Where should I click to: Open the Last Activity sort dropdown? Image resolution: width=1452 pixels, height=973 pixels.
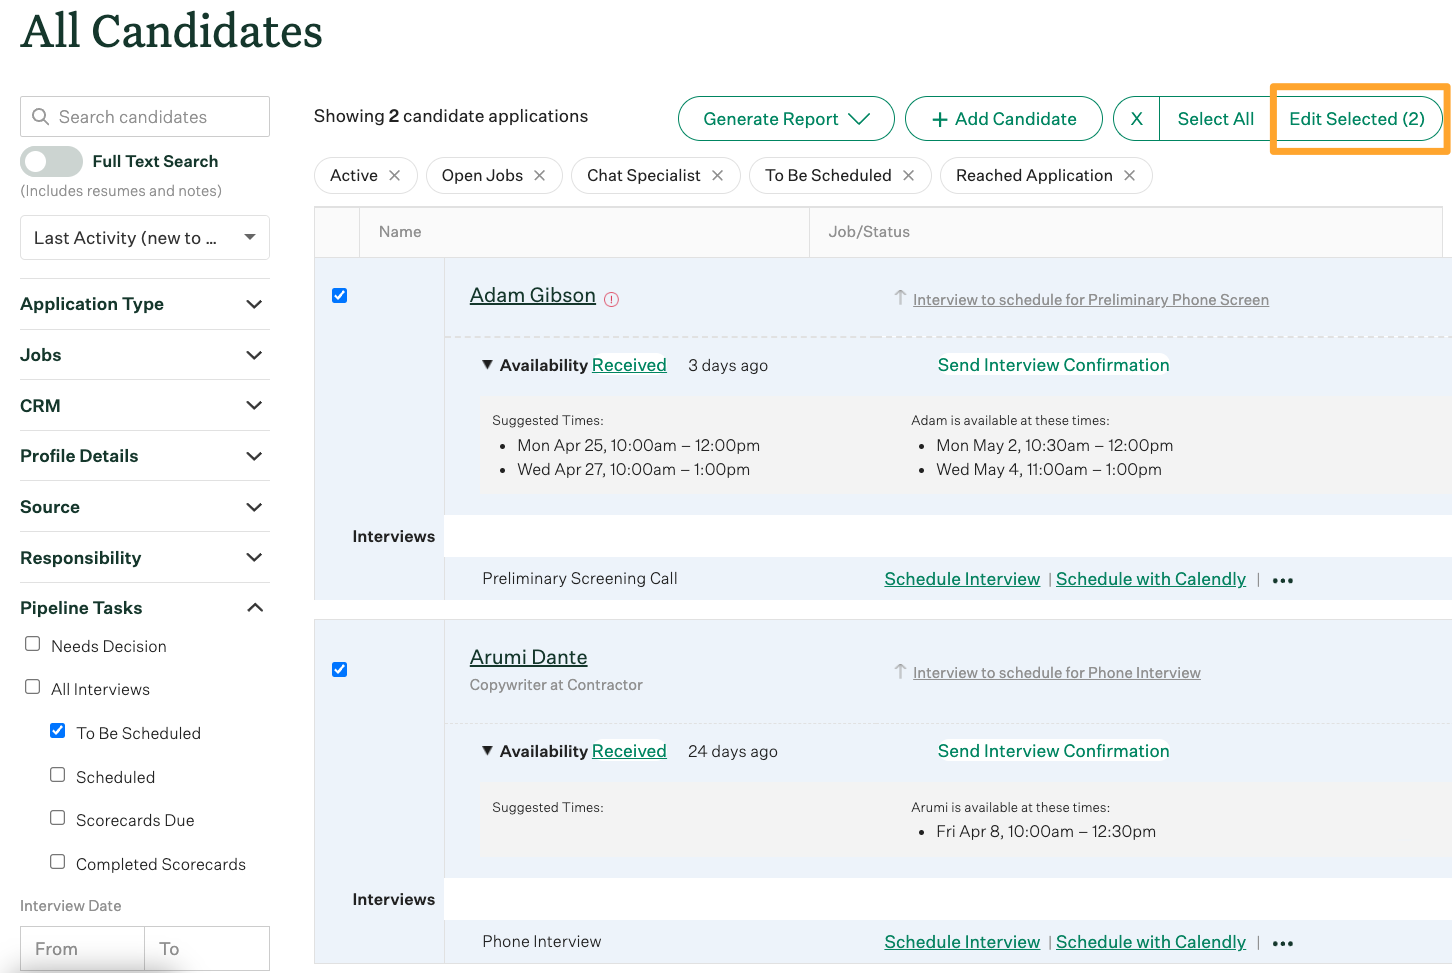(x=145, y=238)
